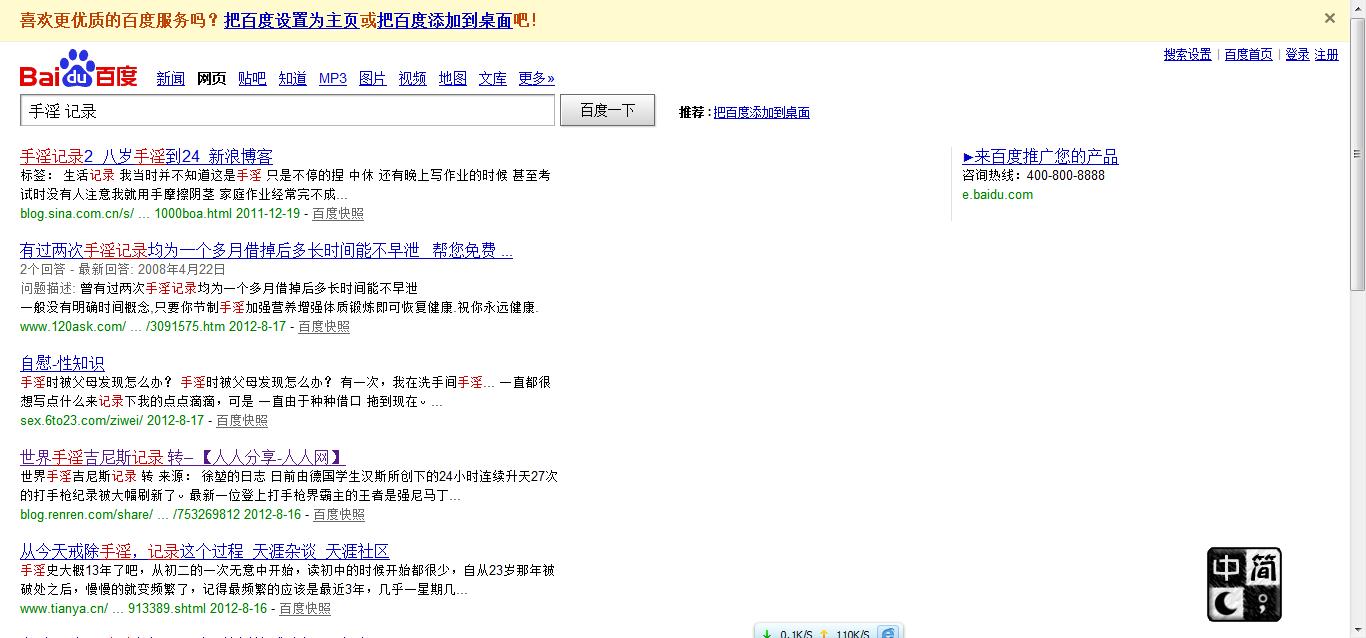Click 把百度添加到桌面 in the yellow banner
This screenshot has width=1366, height=638.
pos(445,20)
